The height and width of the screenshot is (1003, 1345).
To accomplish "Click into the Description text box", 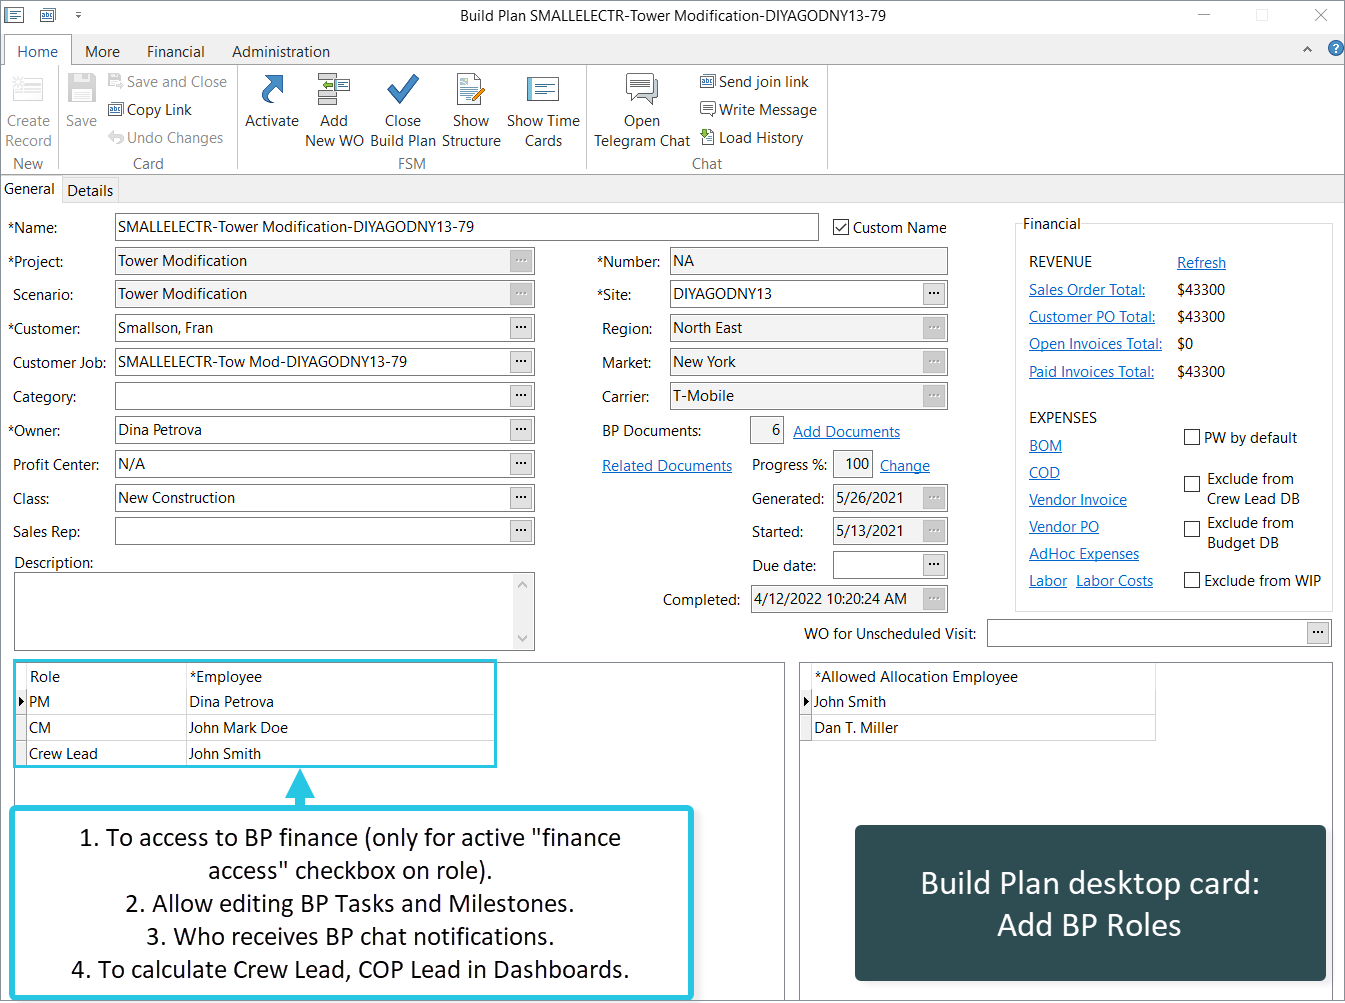I will coord(265,611).
